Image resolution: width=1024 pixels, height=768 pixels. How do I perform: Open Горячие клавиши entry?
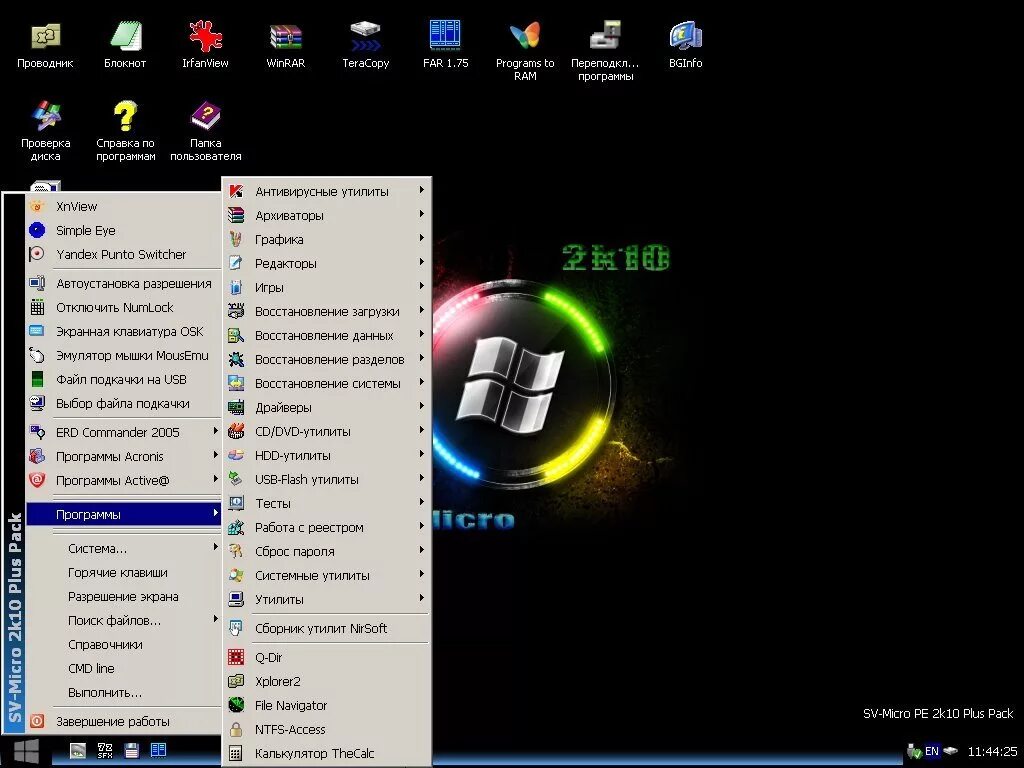point(123,573)
